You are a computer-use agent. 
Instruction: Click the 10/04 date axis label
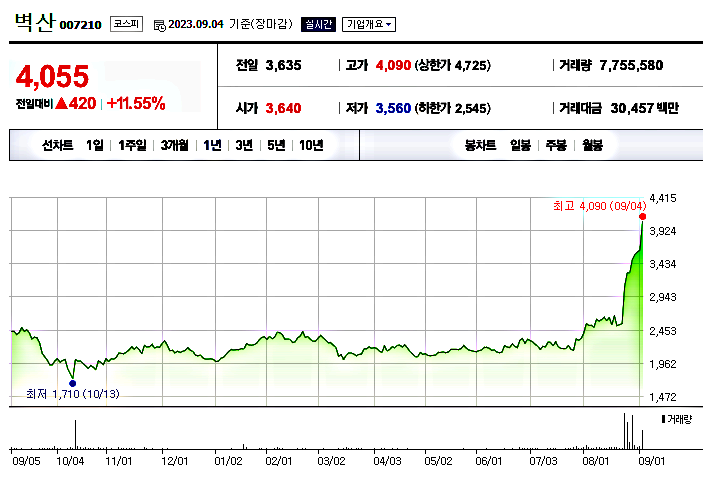point(70,461)
